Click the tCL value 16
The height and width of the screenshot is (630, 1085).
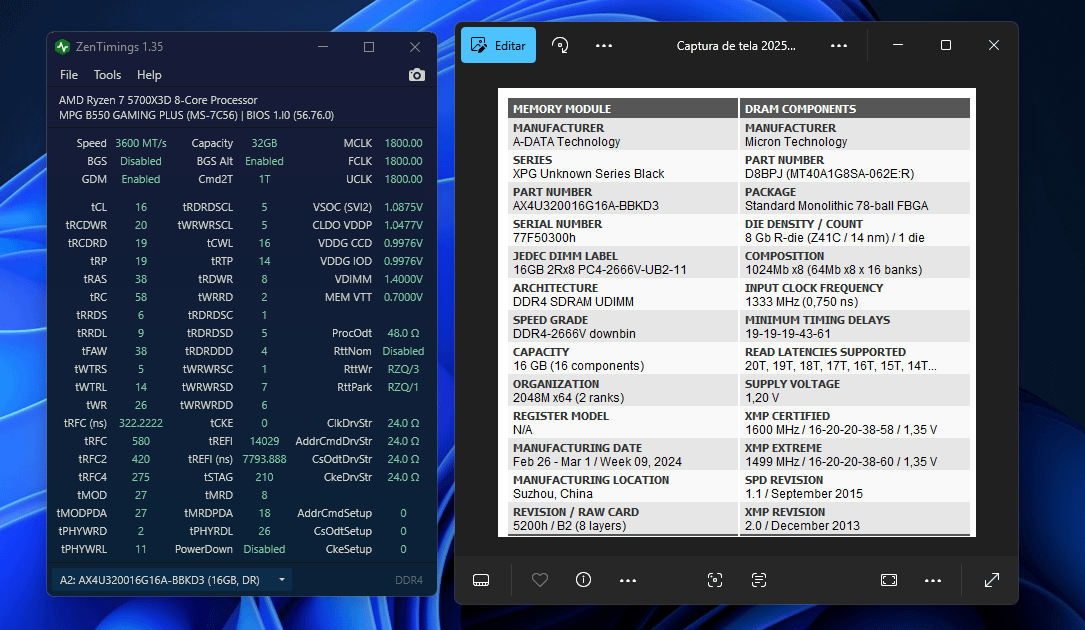pos(140,207)
